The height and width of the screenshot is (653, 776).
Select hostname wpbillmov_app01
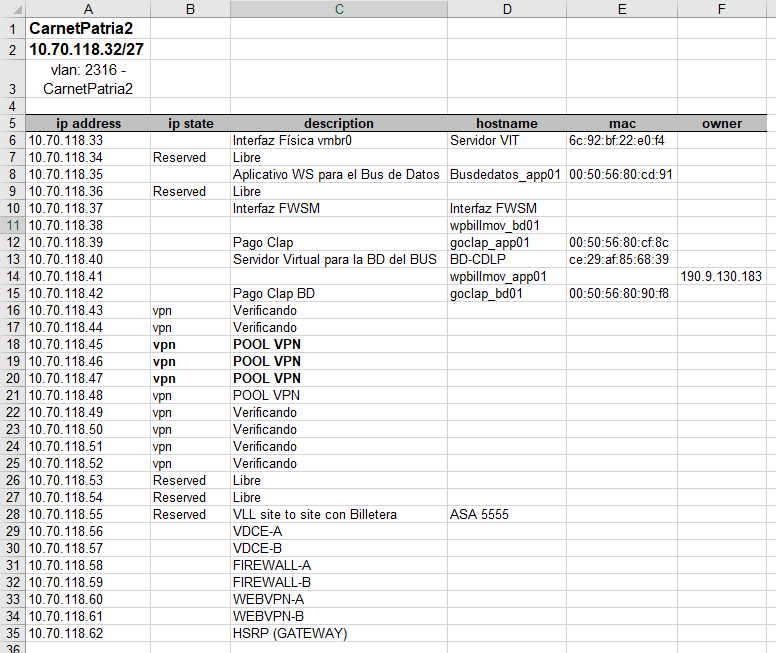(x=507, y=276)
